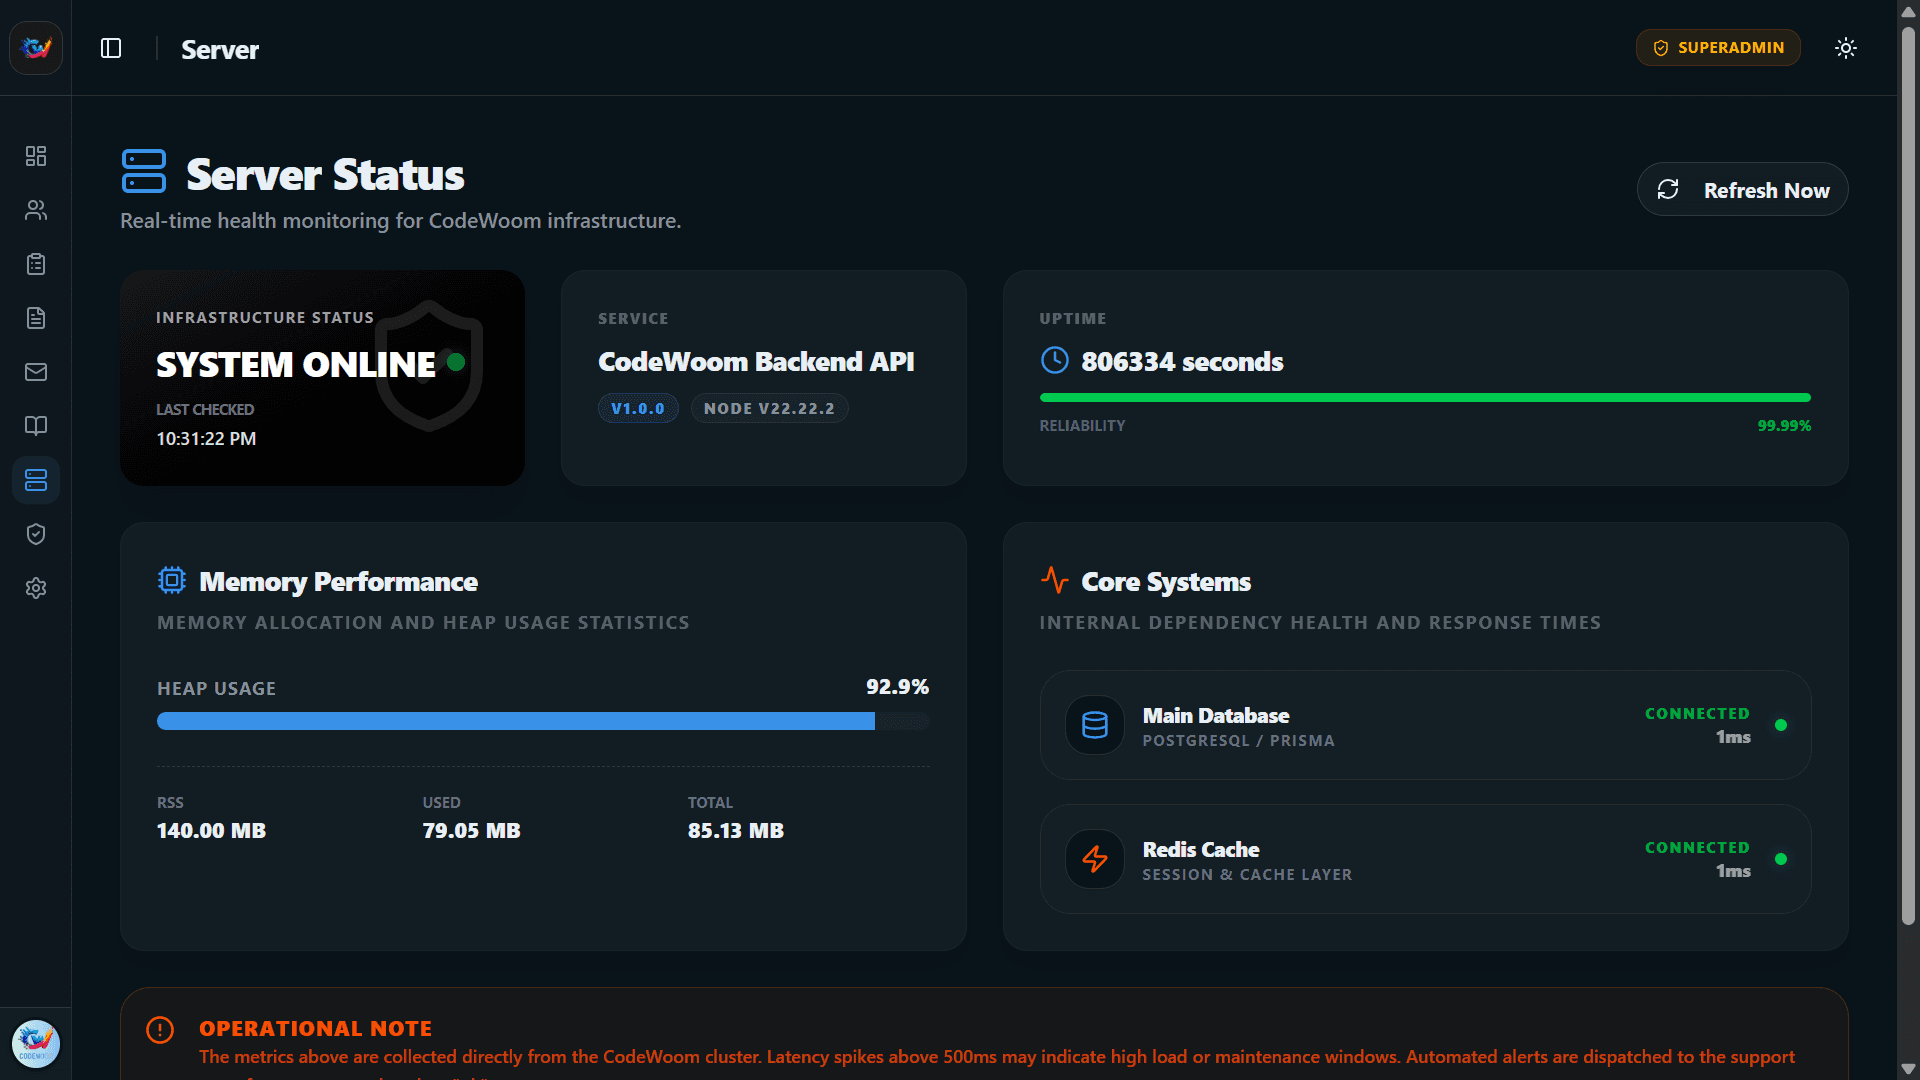This screenshot has height=1080, width=1920.
Task: Click the SESSION & CACHE LAYER subtitle
Action: (1247, 875)
